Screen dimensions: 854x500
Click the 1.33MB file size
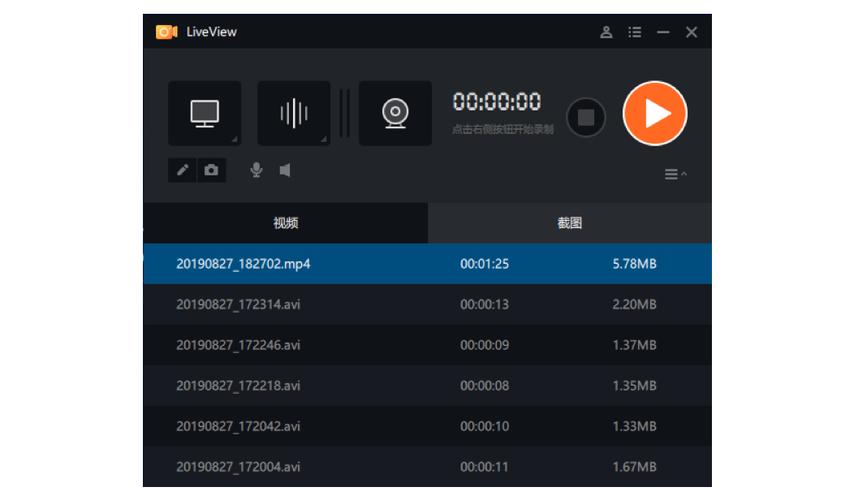coord(634,426)
